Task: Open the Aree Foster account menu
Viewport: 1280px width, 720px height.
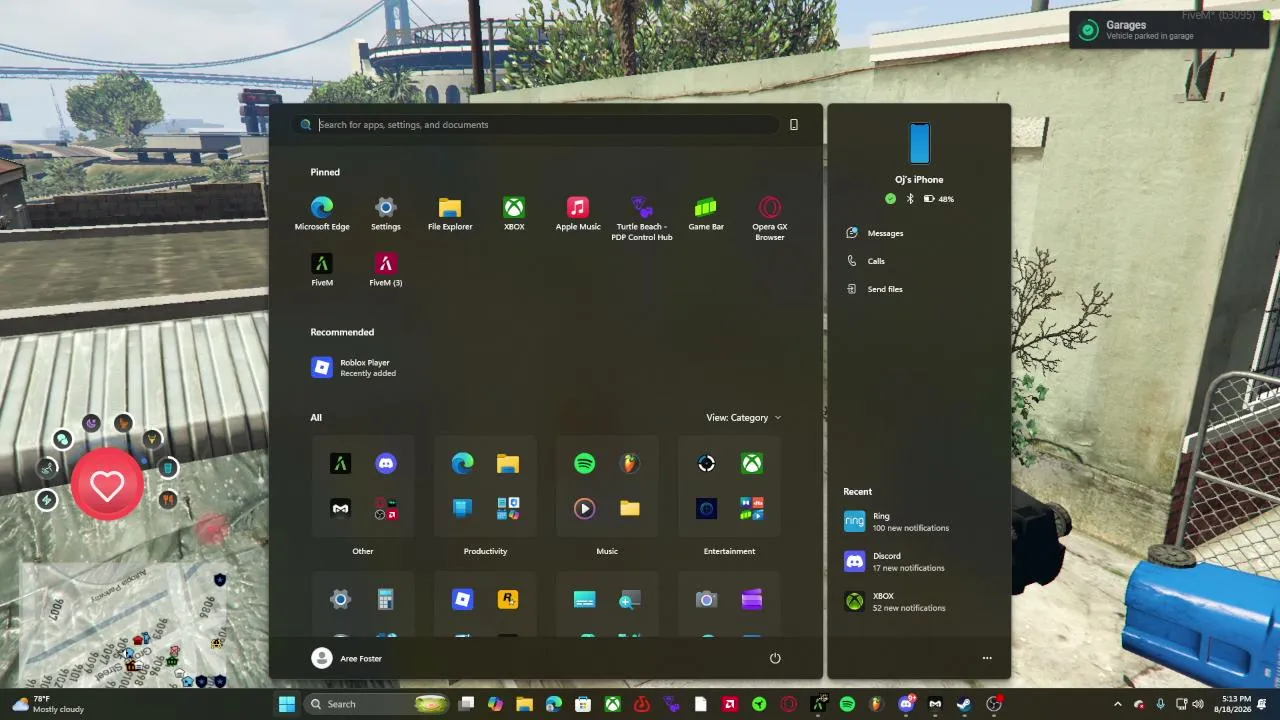Action: coord(348,658)
